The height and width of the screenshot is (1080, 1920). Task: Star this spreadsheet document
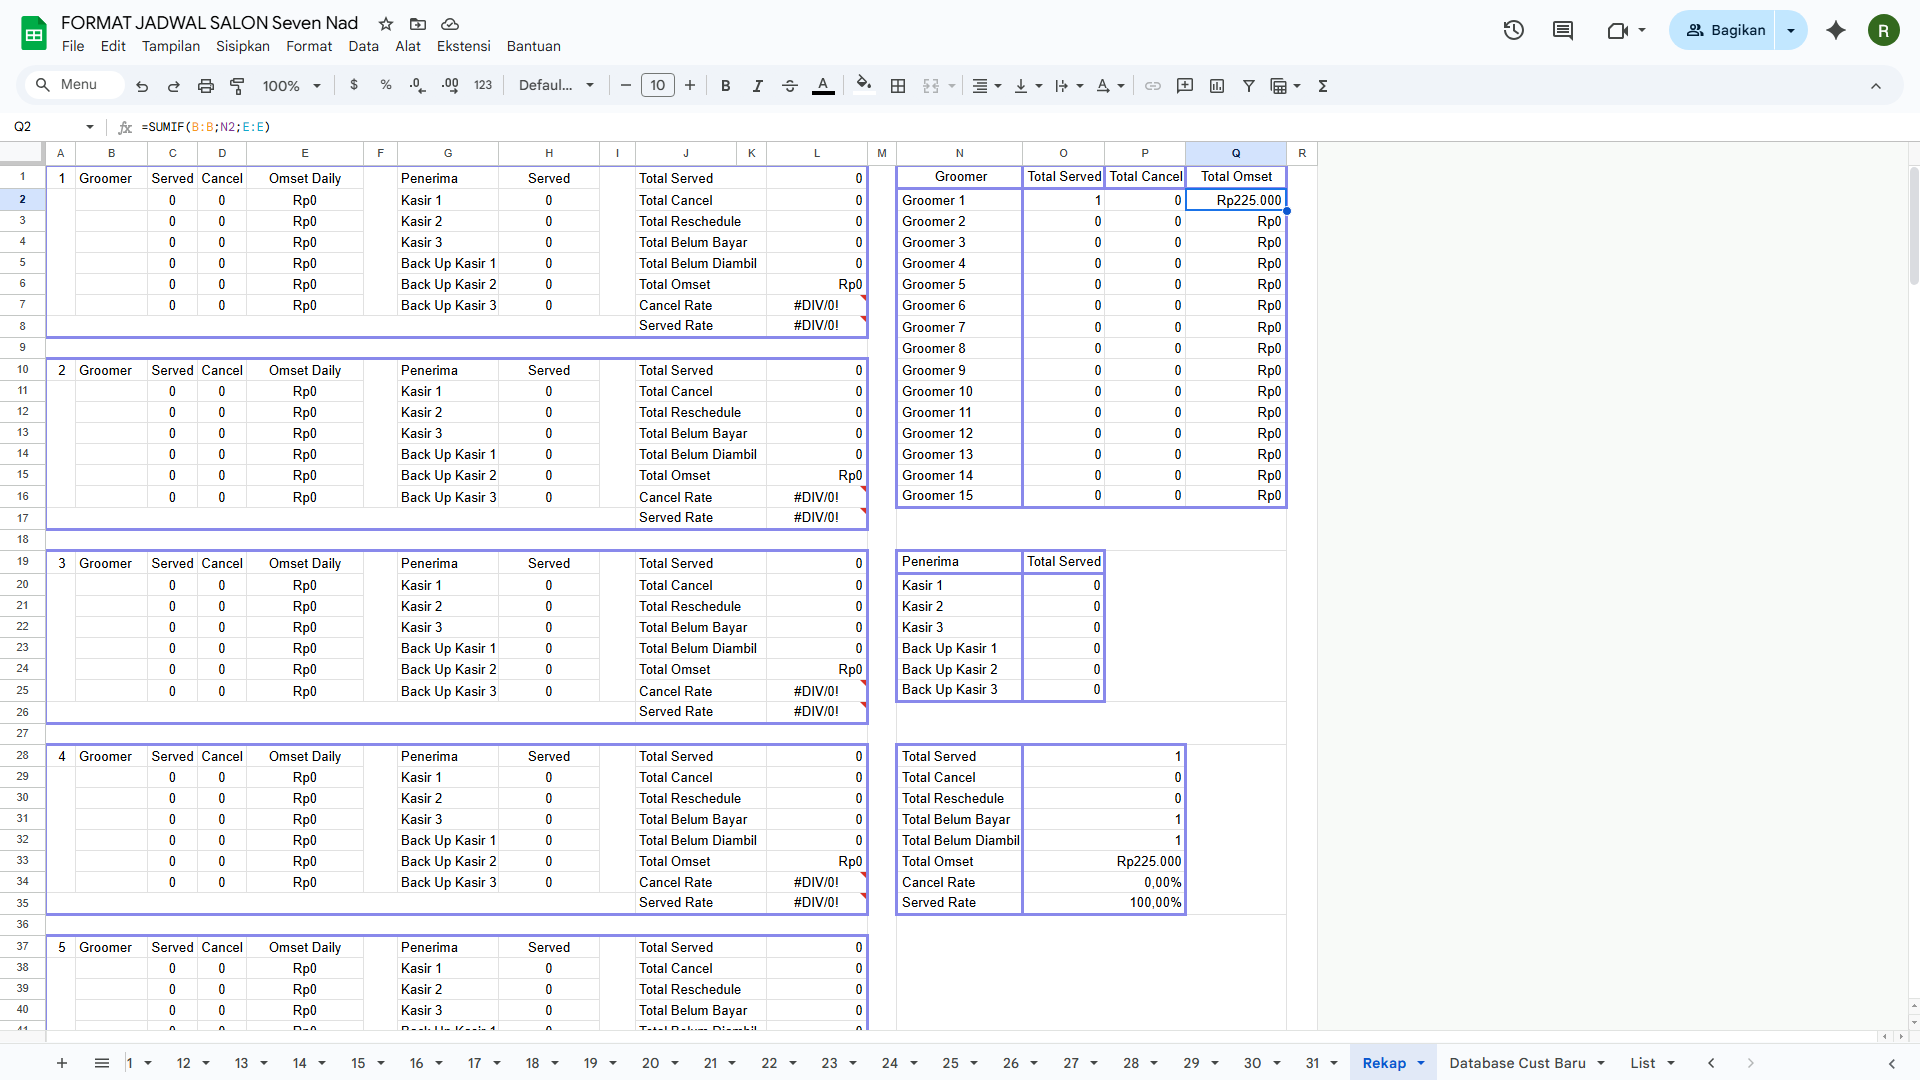pos(386,23)
